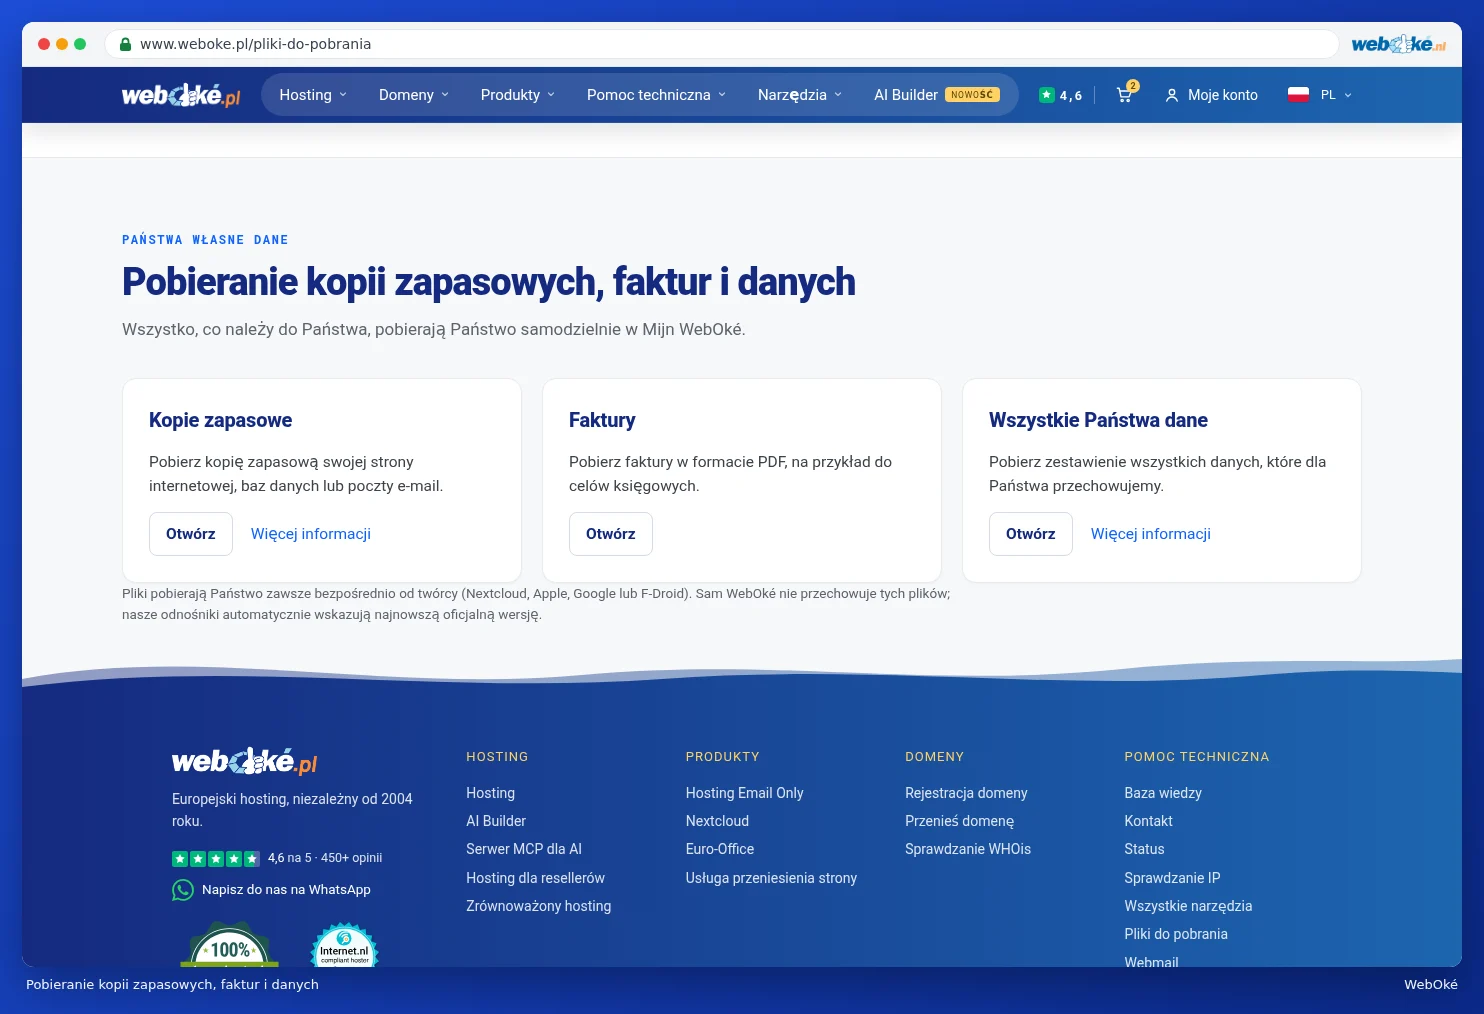The height and width of the screenshot is (1014, 1484).
Task: Open footer link Baza wiedzy
Action: point(1163,793)
